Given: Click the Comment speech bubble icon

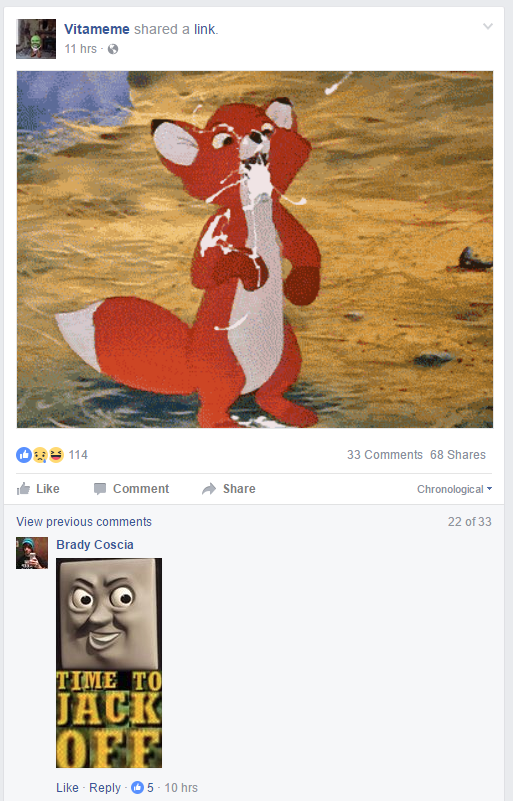Looking at the screenshot, I should point(100,489).
